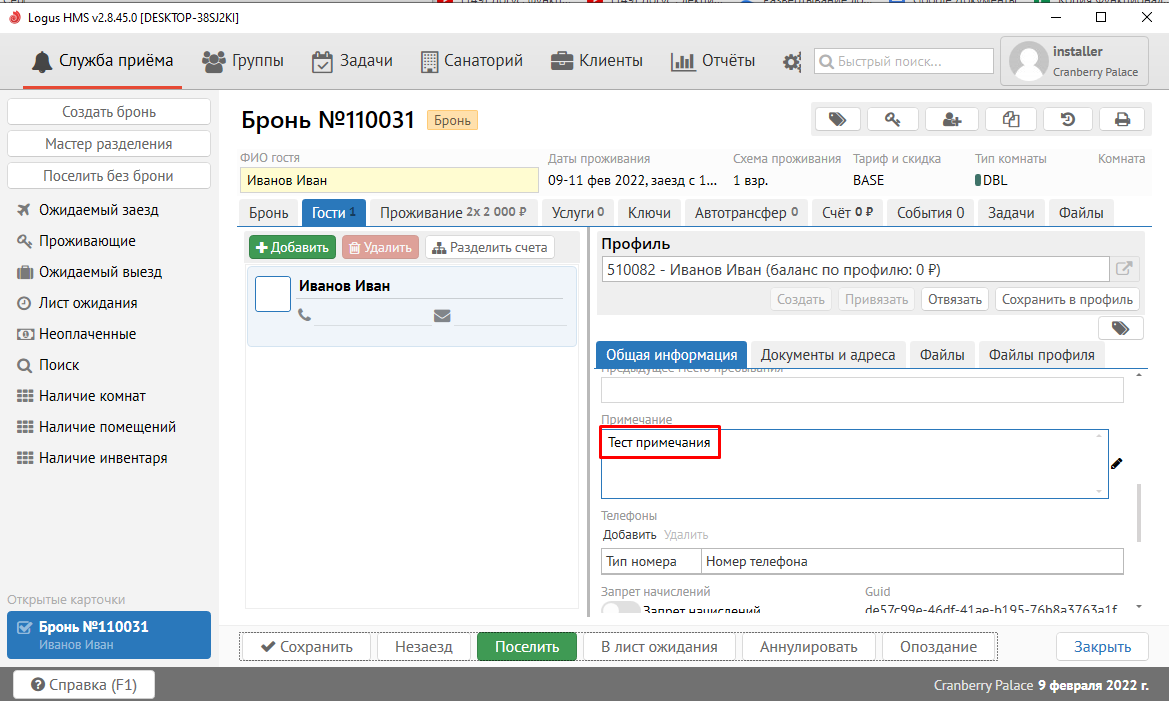Click the printer icon
This screenshot has height=701, width=1169.
tap(1122, 120)
